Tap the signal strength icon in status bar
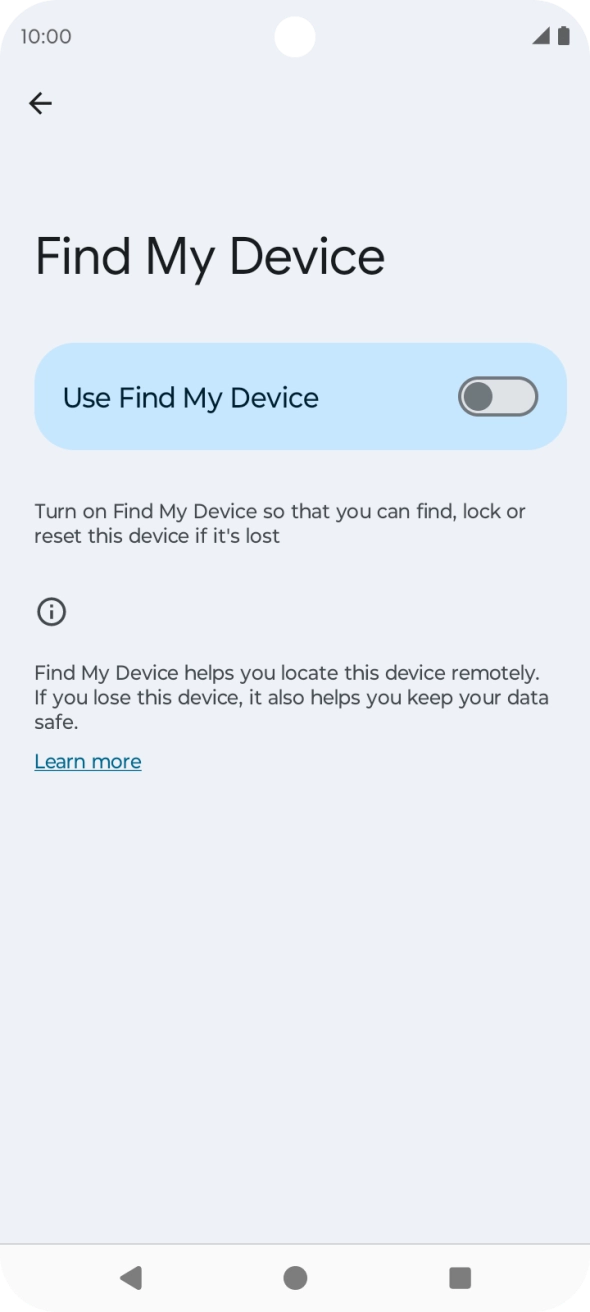Image resolution: width=590 pixels, height=1312 pixels. (x=541, y=36)
